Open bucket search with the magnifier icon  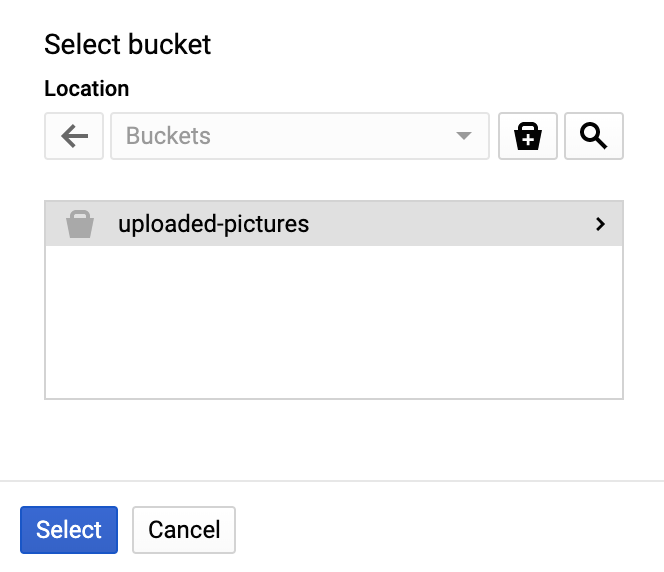click(594, 136)
